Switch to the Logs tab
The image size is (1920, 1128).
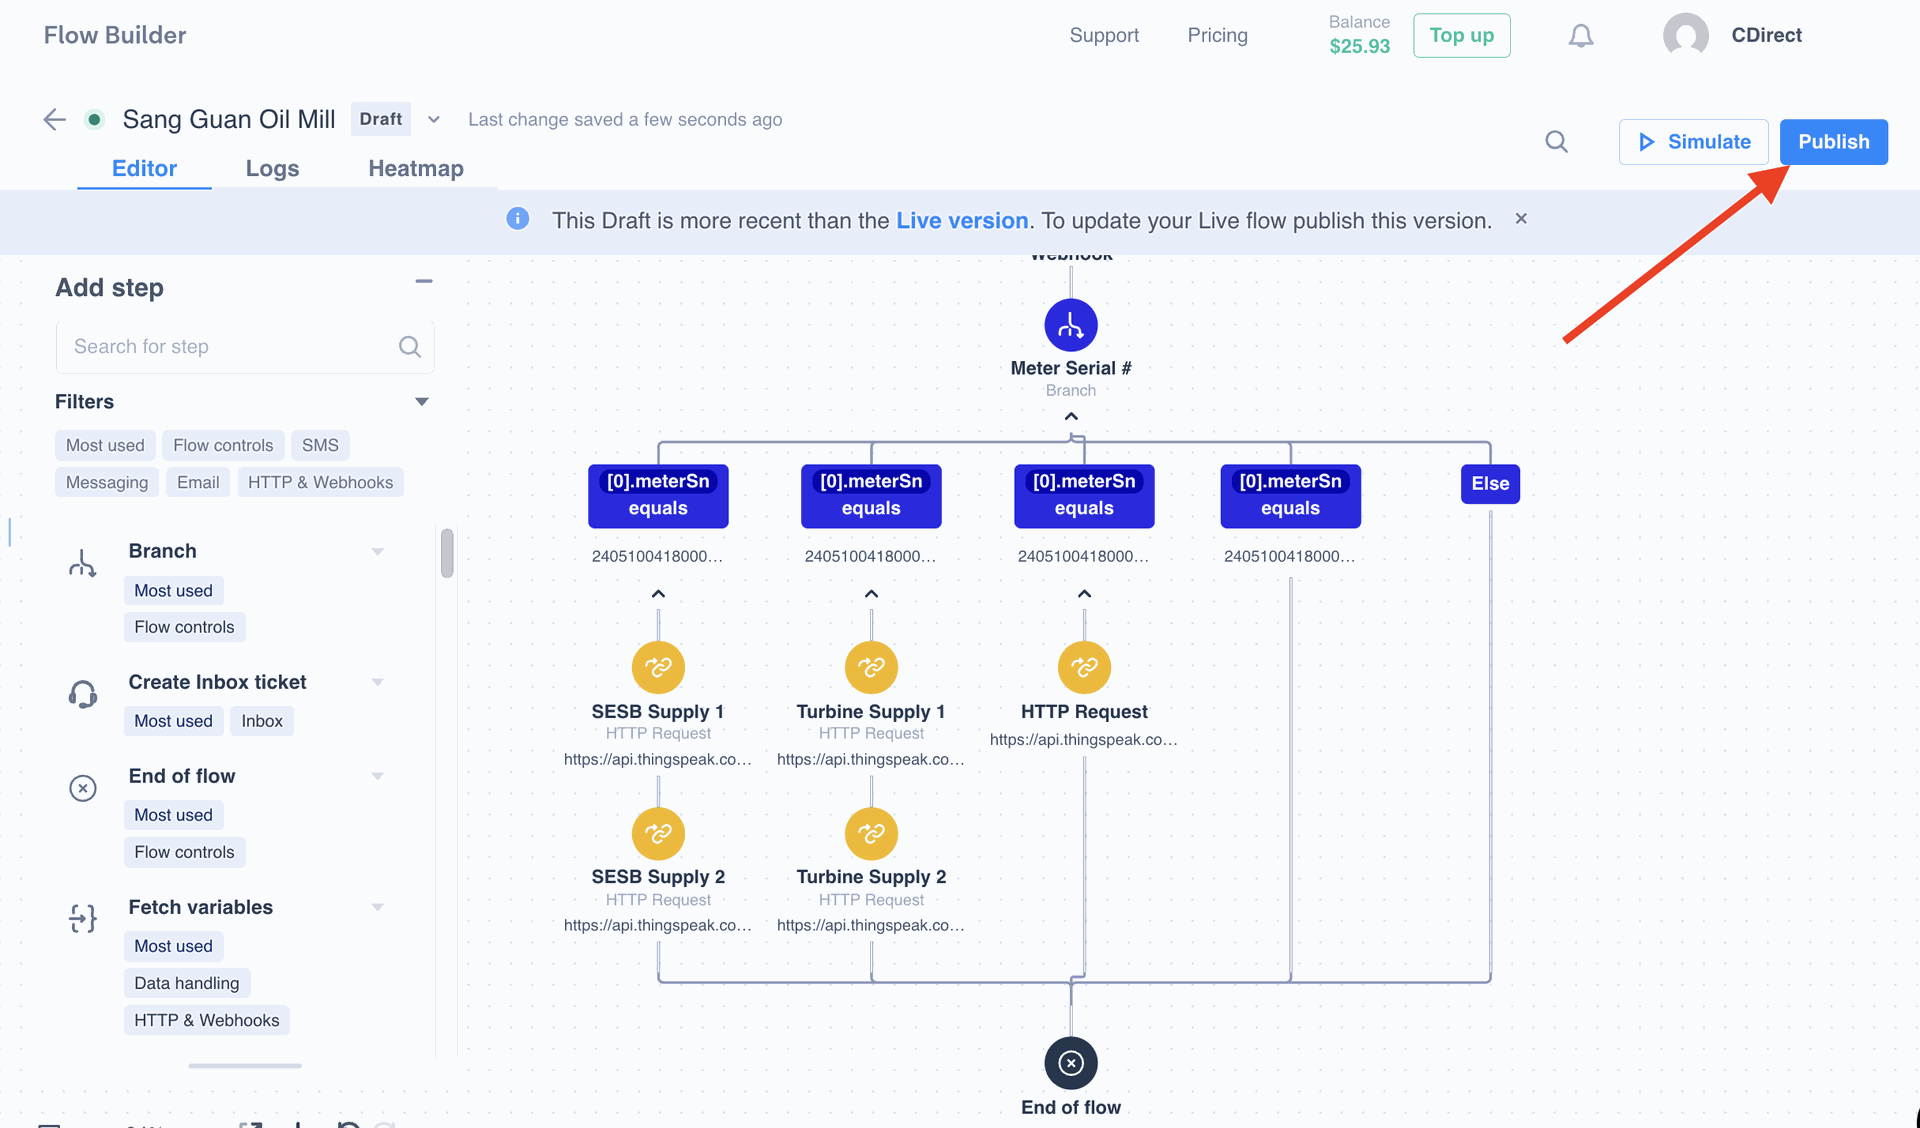[272, 168]
